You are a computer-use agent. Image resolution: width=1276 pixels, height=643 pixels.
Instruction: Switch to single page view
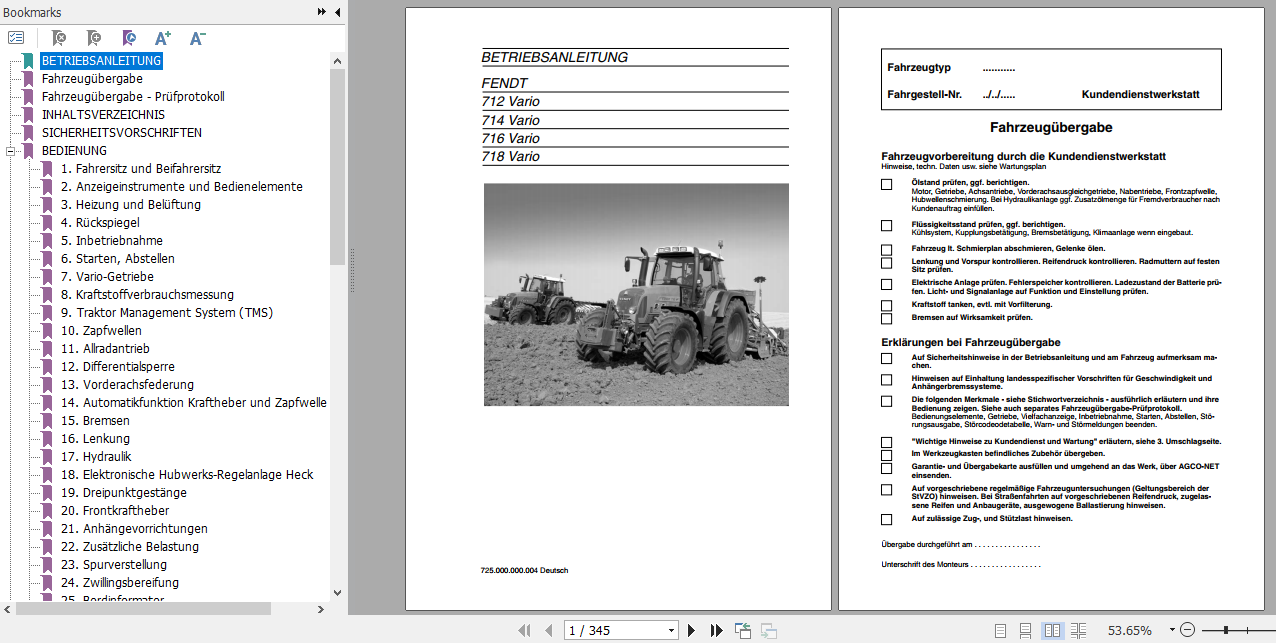tap(1001, 630)
